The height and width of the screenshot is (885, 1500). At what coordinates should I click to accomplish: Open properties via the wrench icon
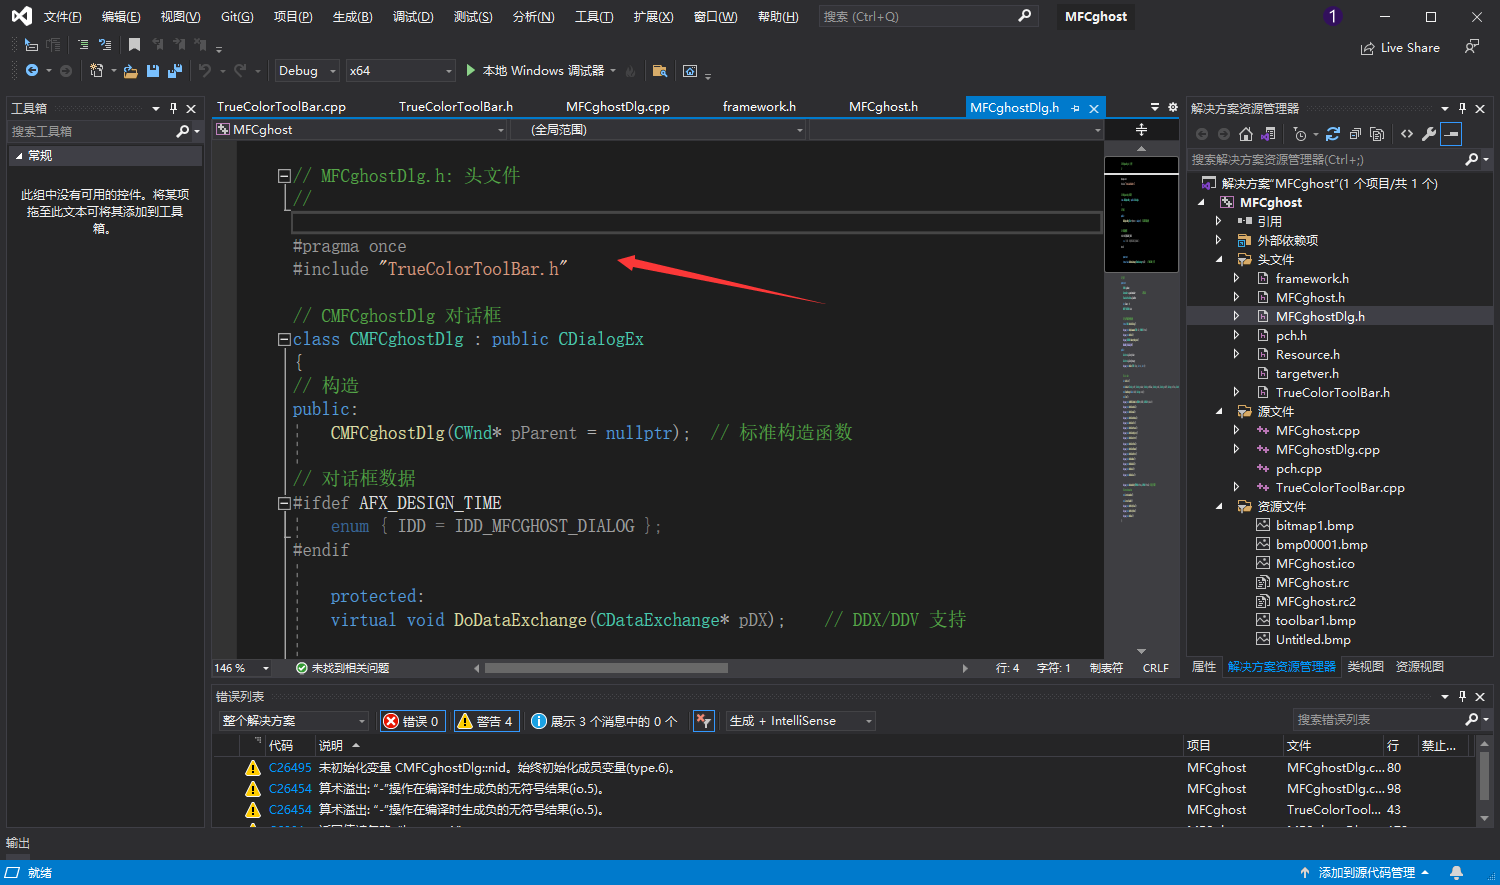click(1429, 134)
